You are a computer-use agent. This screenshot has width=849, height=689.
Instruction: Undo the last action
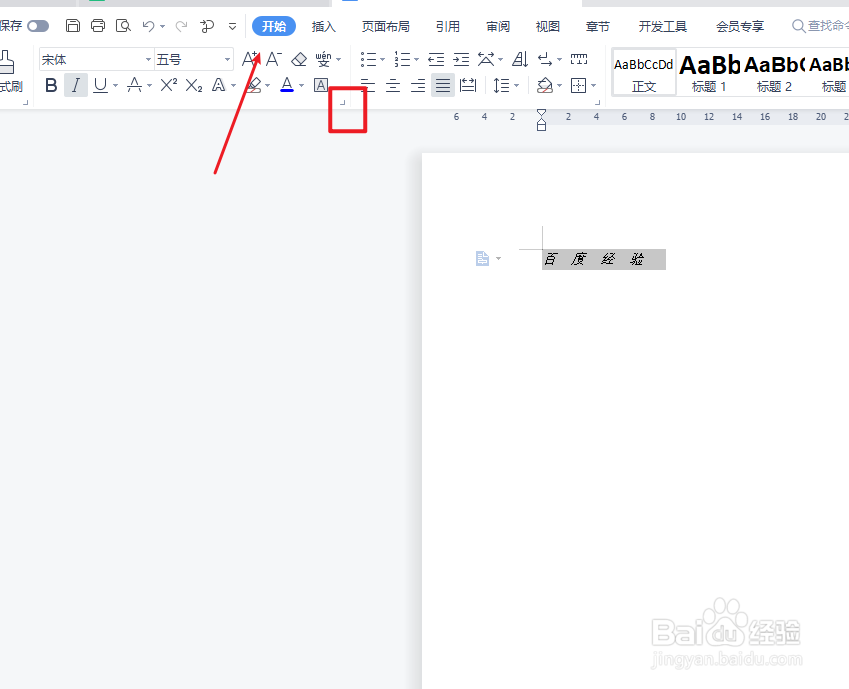tap(148, 25)
